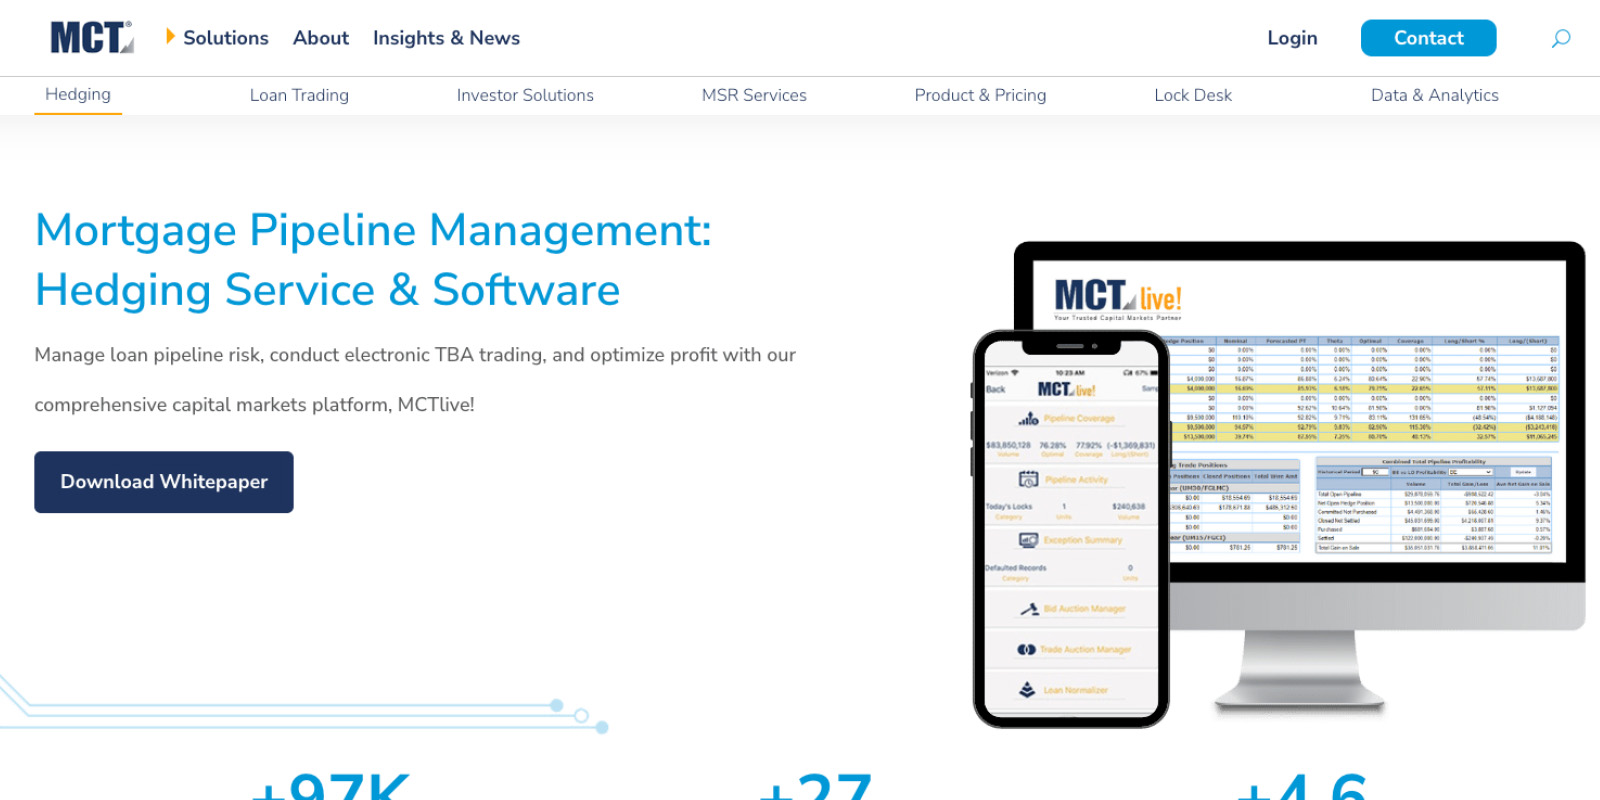
Task: Expand the Solutions menu arrow
Action: (170, 37)
